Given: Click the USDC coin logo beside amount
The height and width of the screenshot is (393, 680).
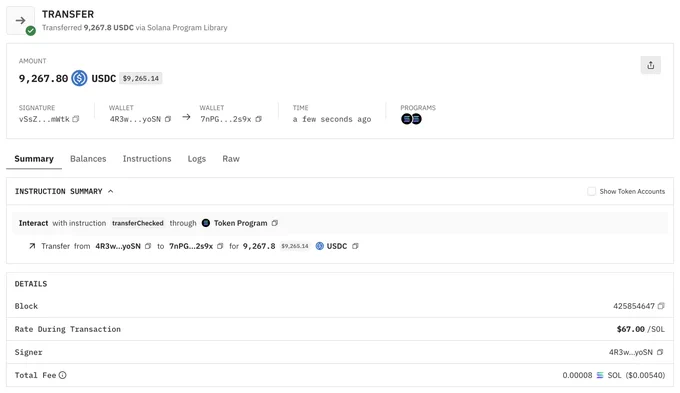Looking at the screenshot, I should tap(79, 78).
